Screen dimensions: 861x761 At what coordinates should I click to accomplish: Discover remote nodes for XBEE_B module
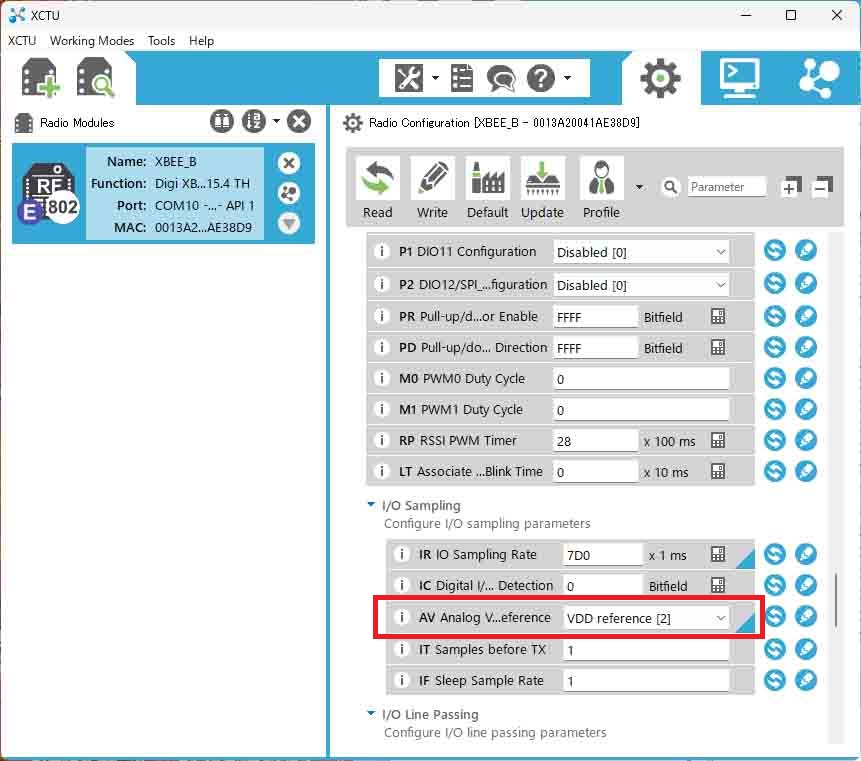coord(289,193)
